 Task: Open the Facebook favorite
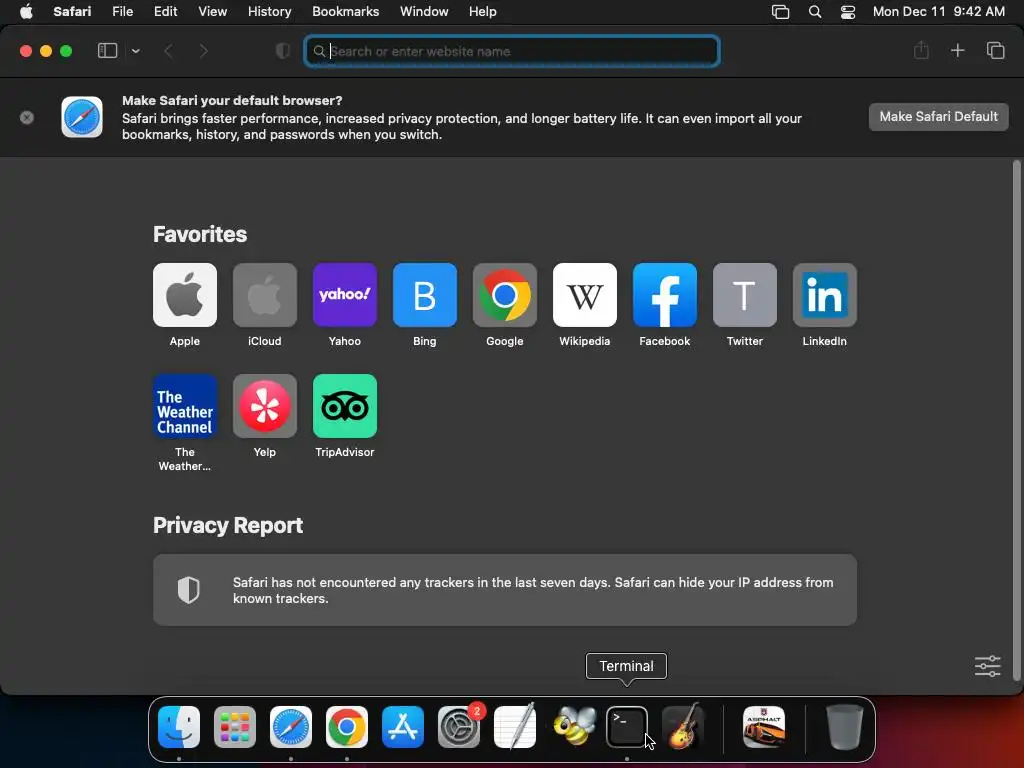click(x=665, y=295)
